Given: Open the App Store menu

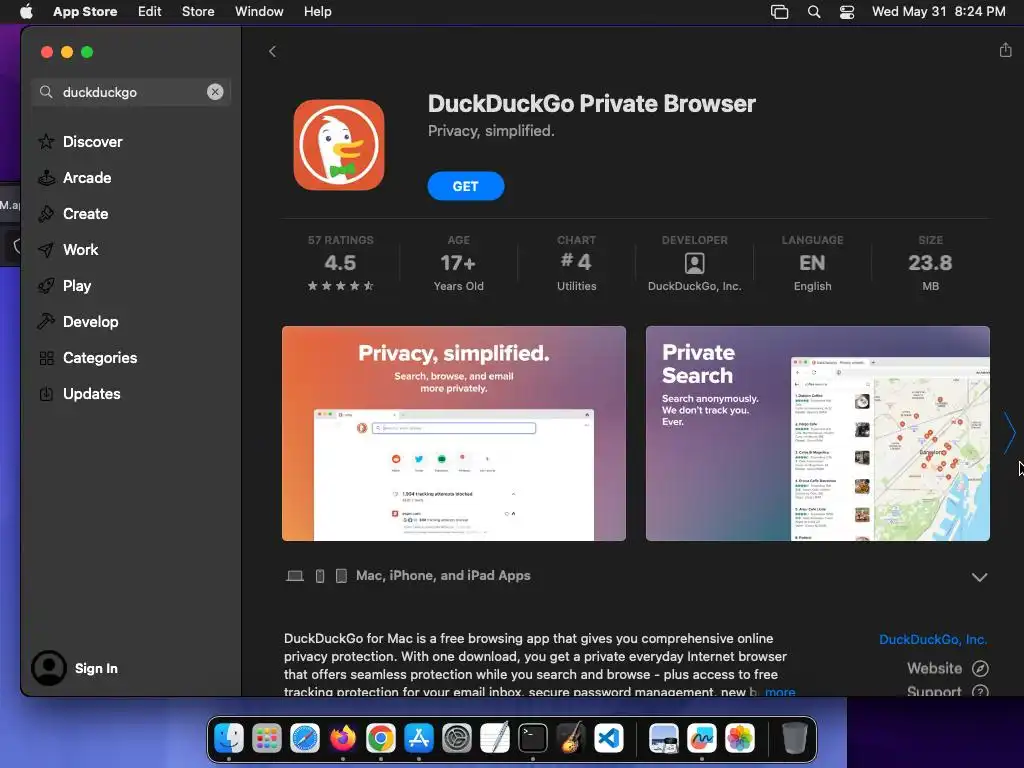Looking at the screenshot, I should click(85, 11).
